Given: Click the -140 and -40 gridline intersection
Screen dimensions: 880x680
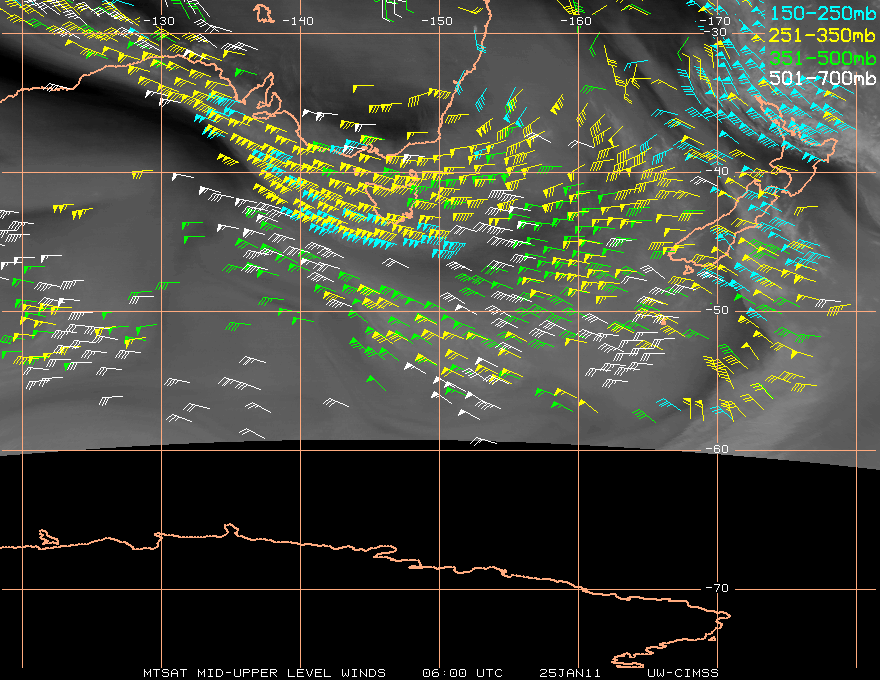Looking at the screenshot, I should click(x=301, y=172).
